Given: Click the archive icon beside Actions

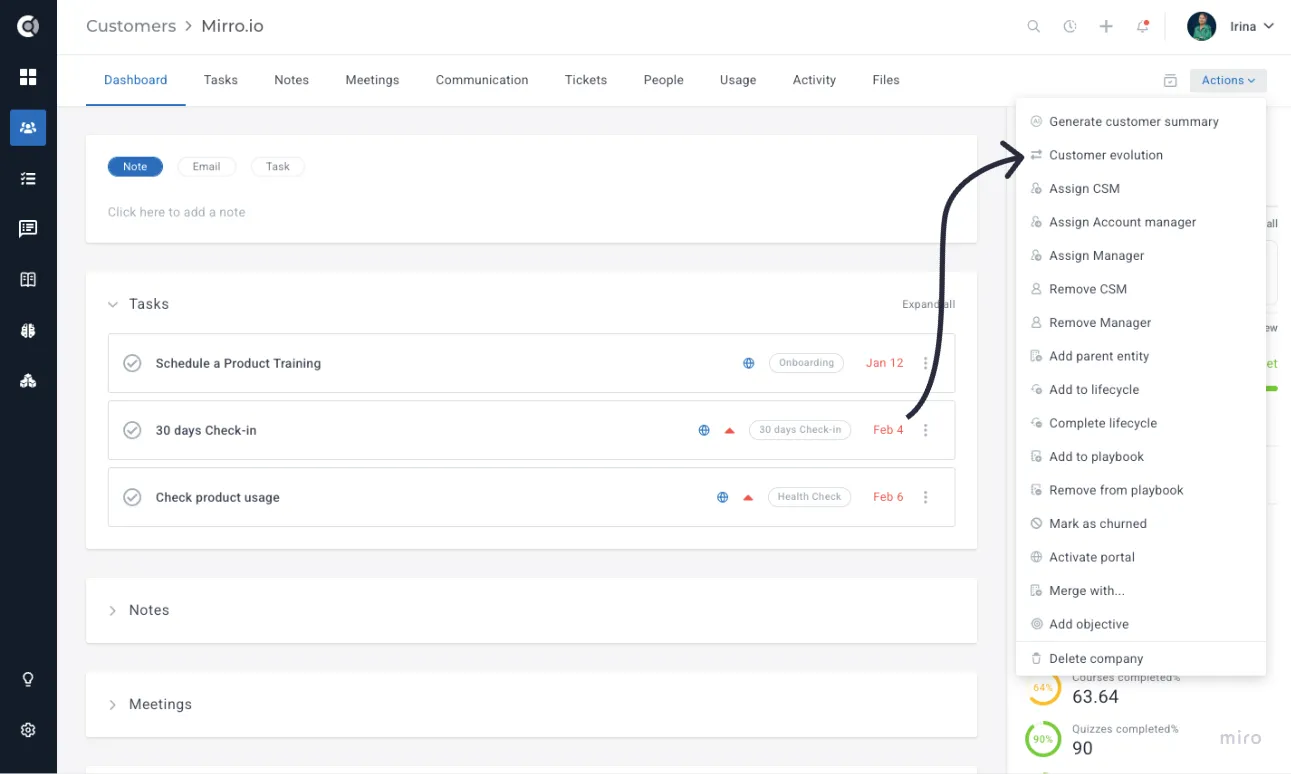Looking at the screenshot, I should click(1170, 81).
